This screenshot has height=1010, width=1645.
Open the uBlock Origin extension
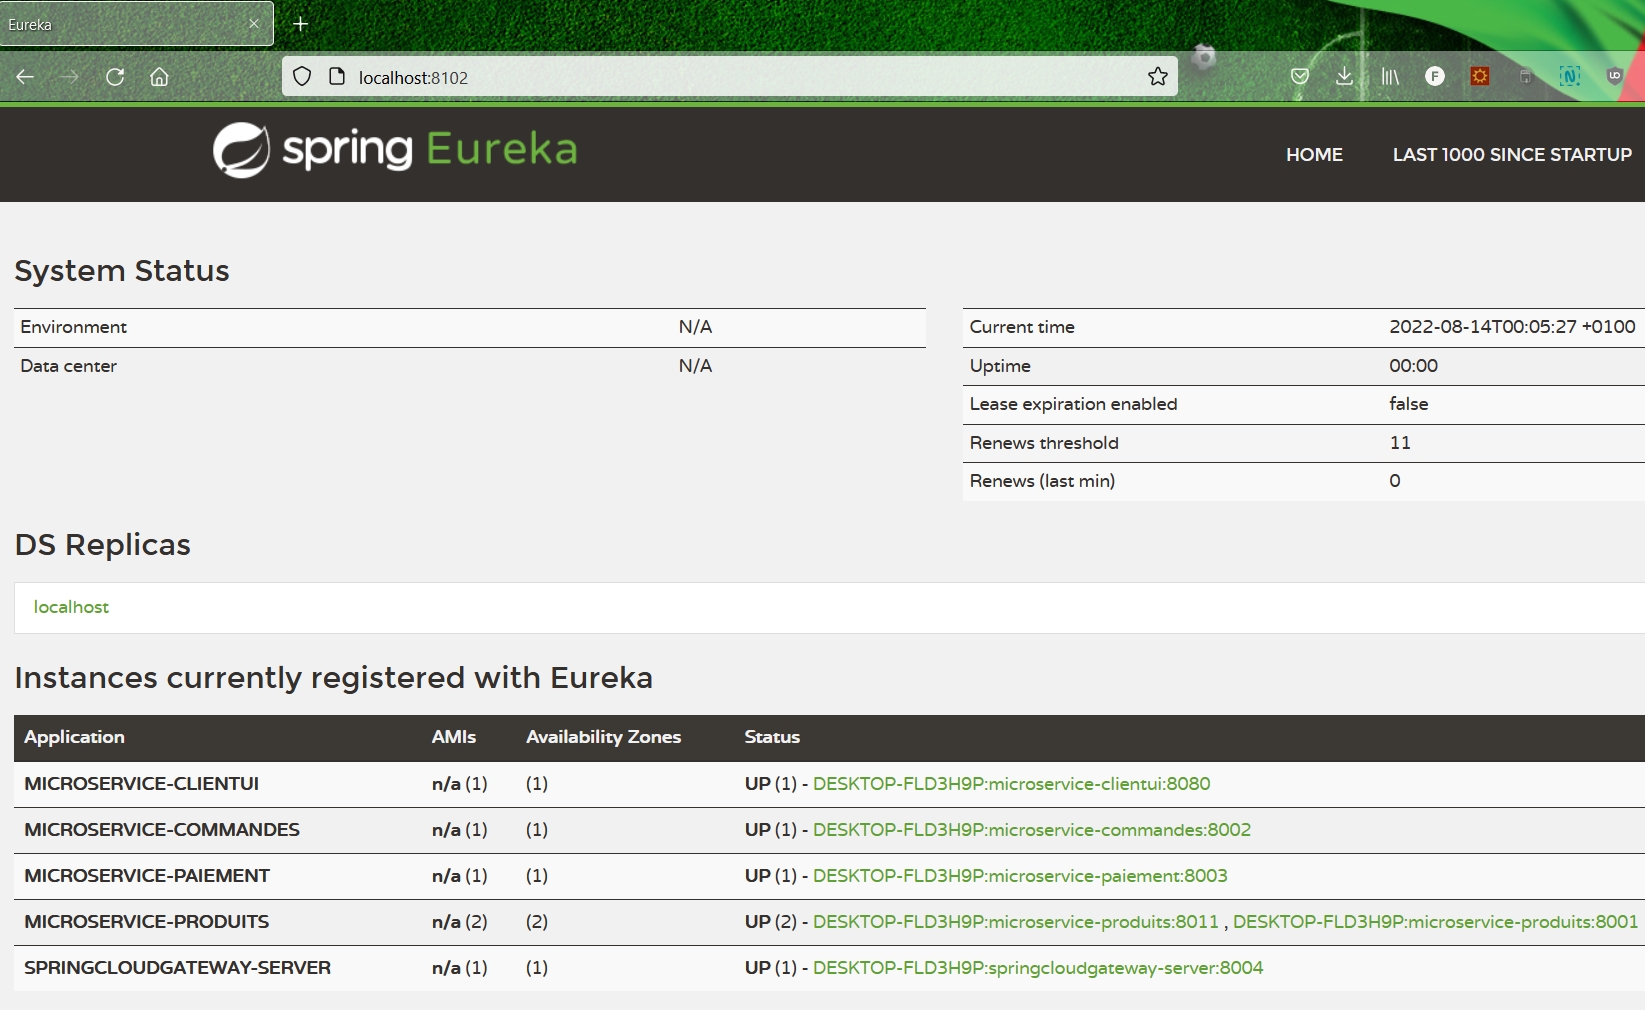pyautogui.click(x=1615, y=76)
